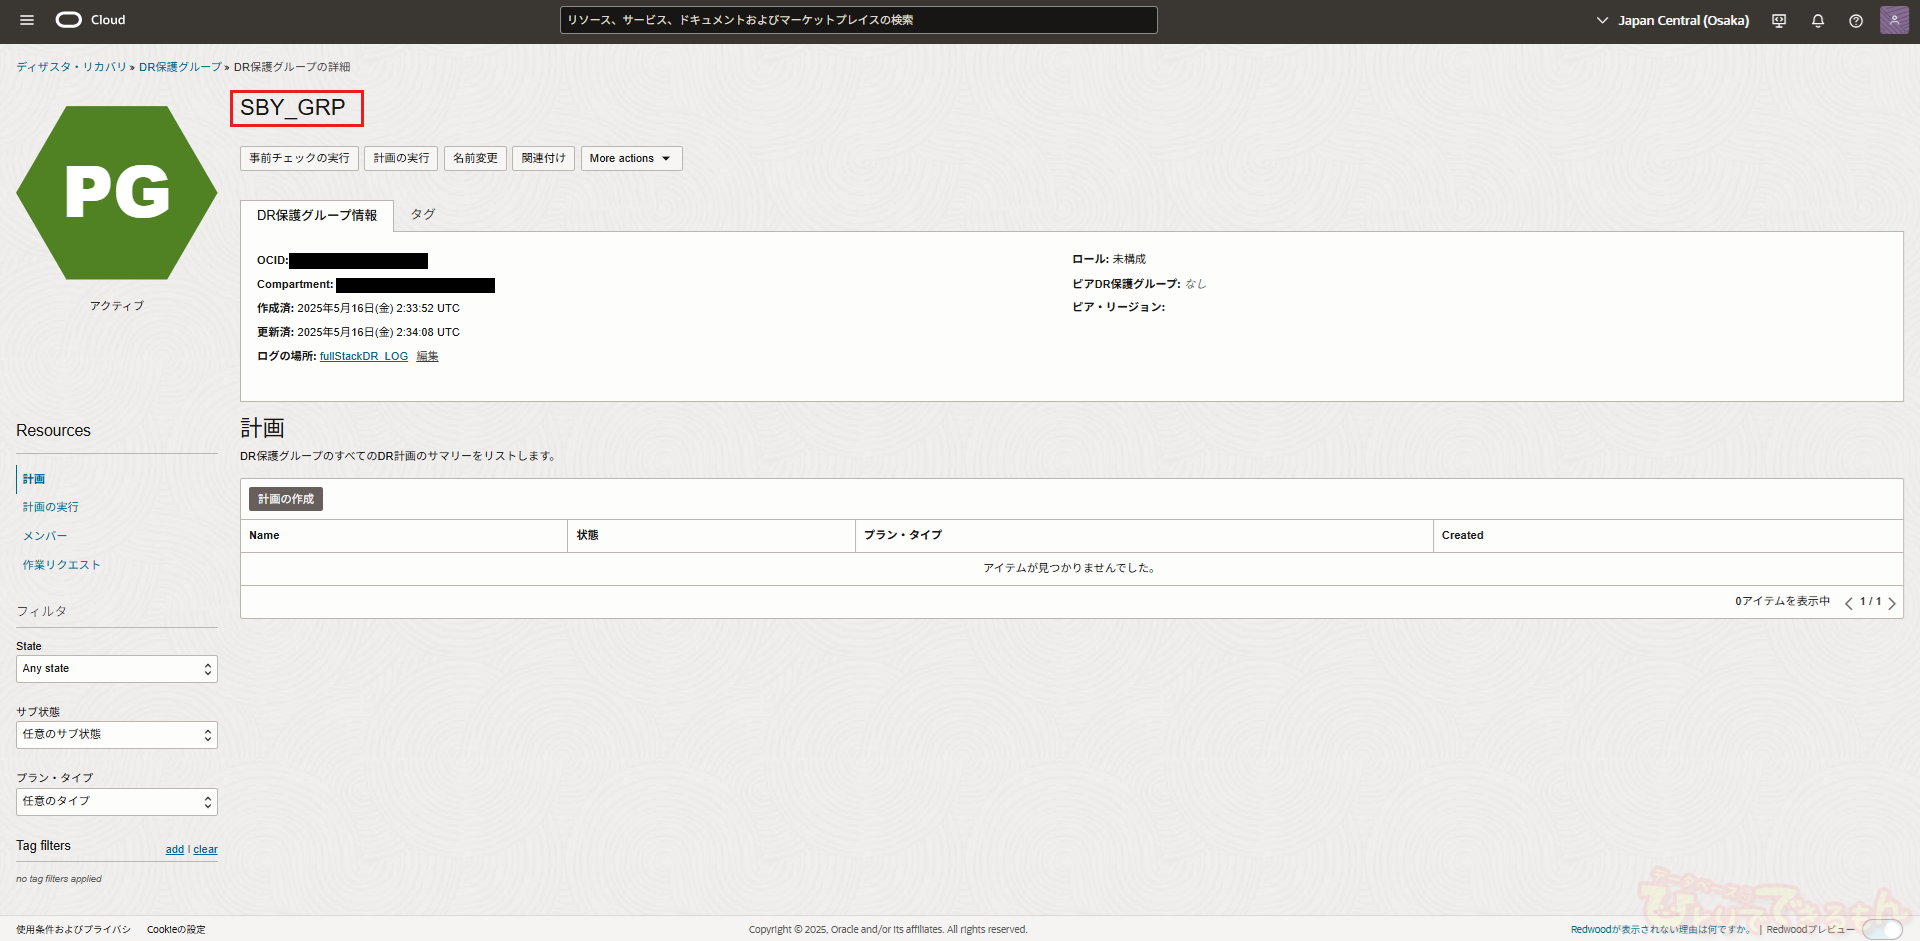Open the fullStackDR_LOG link

364,356
